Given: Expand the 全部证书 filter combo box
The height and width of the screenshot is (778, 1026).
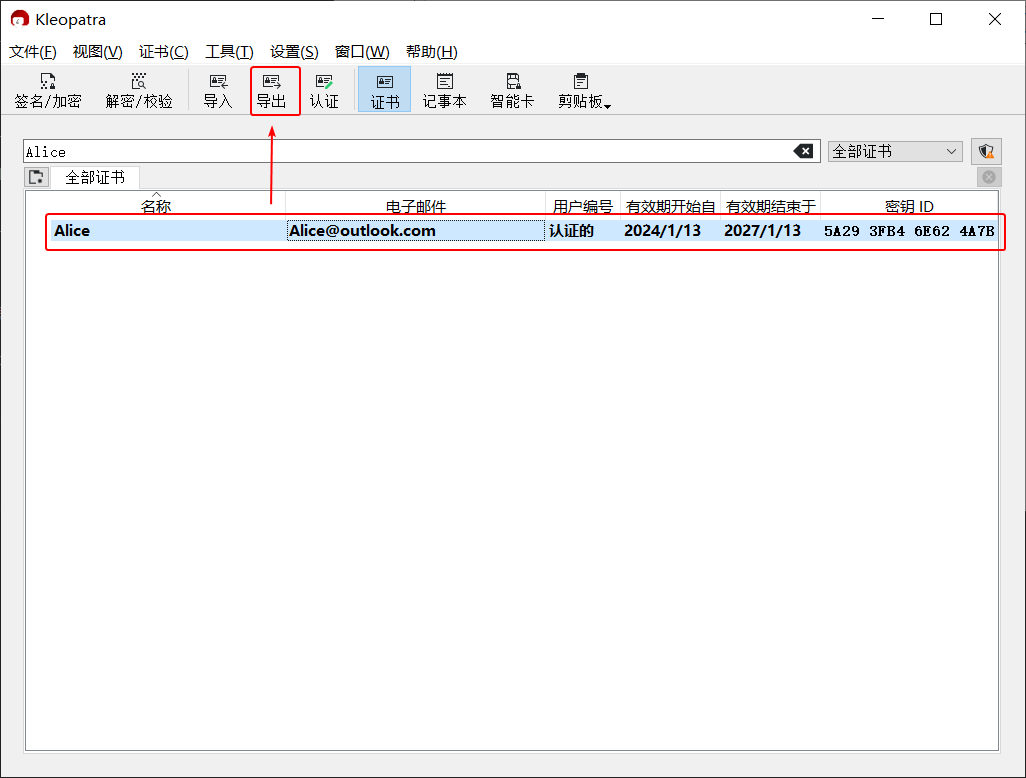Looking at the screenshot, I should 894,152.
